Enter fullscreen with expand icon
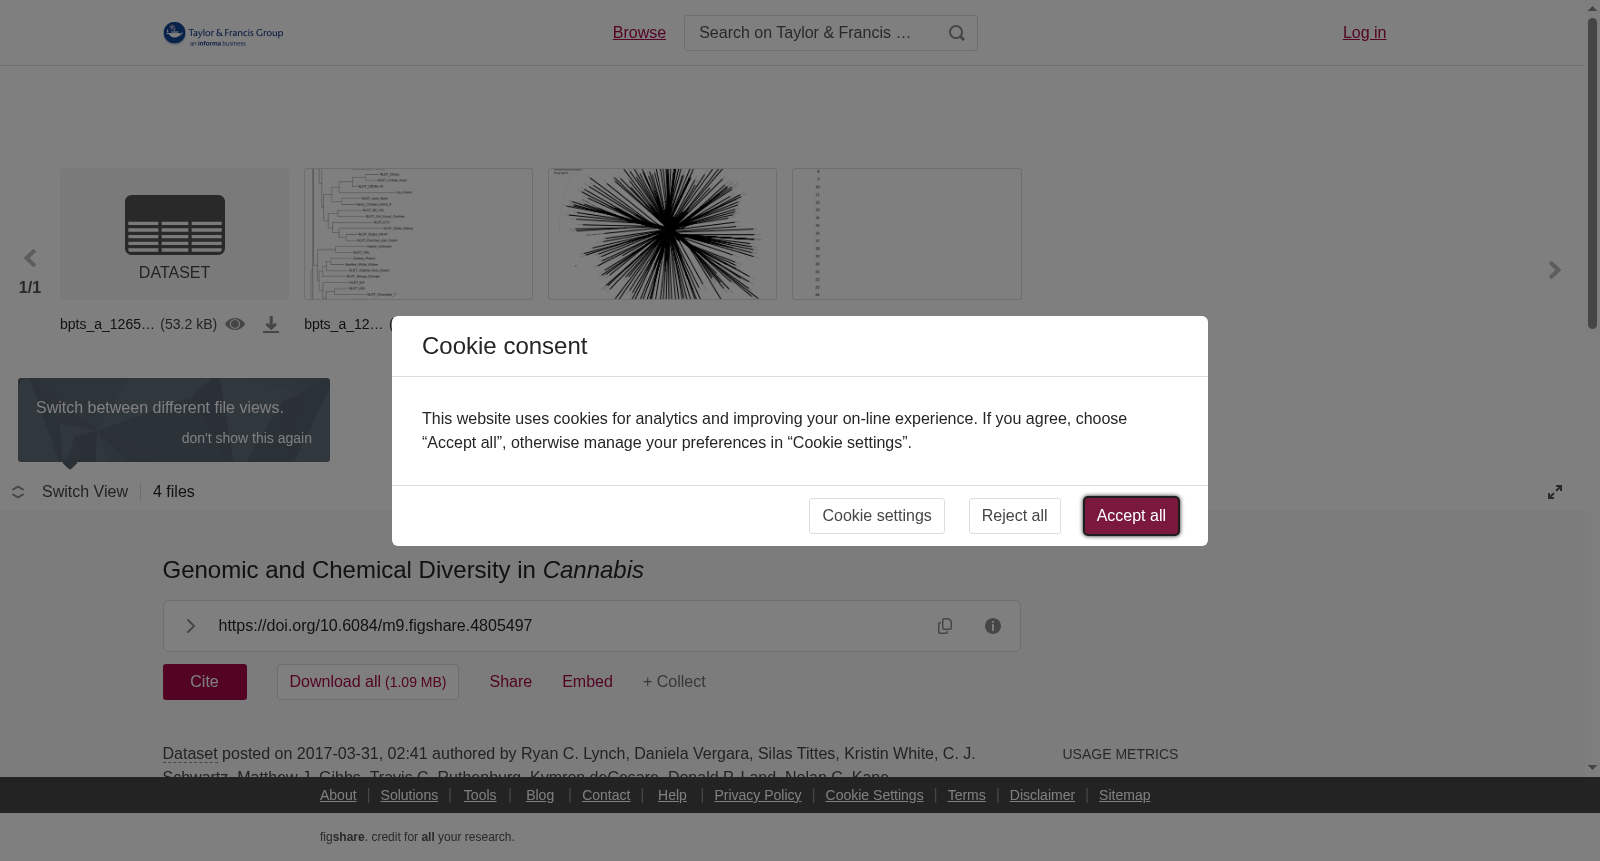Viewport: 1600px width, 861px height. pyautogui.click(x=1555, y=492)
